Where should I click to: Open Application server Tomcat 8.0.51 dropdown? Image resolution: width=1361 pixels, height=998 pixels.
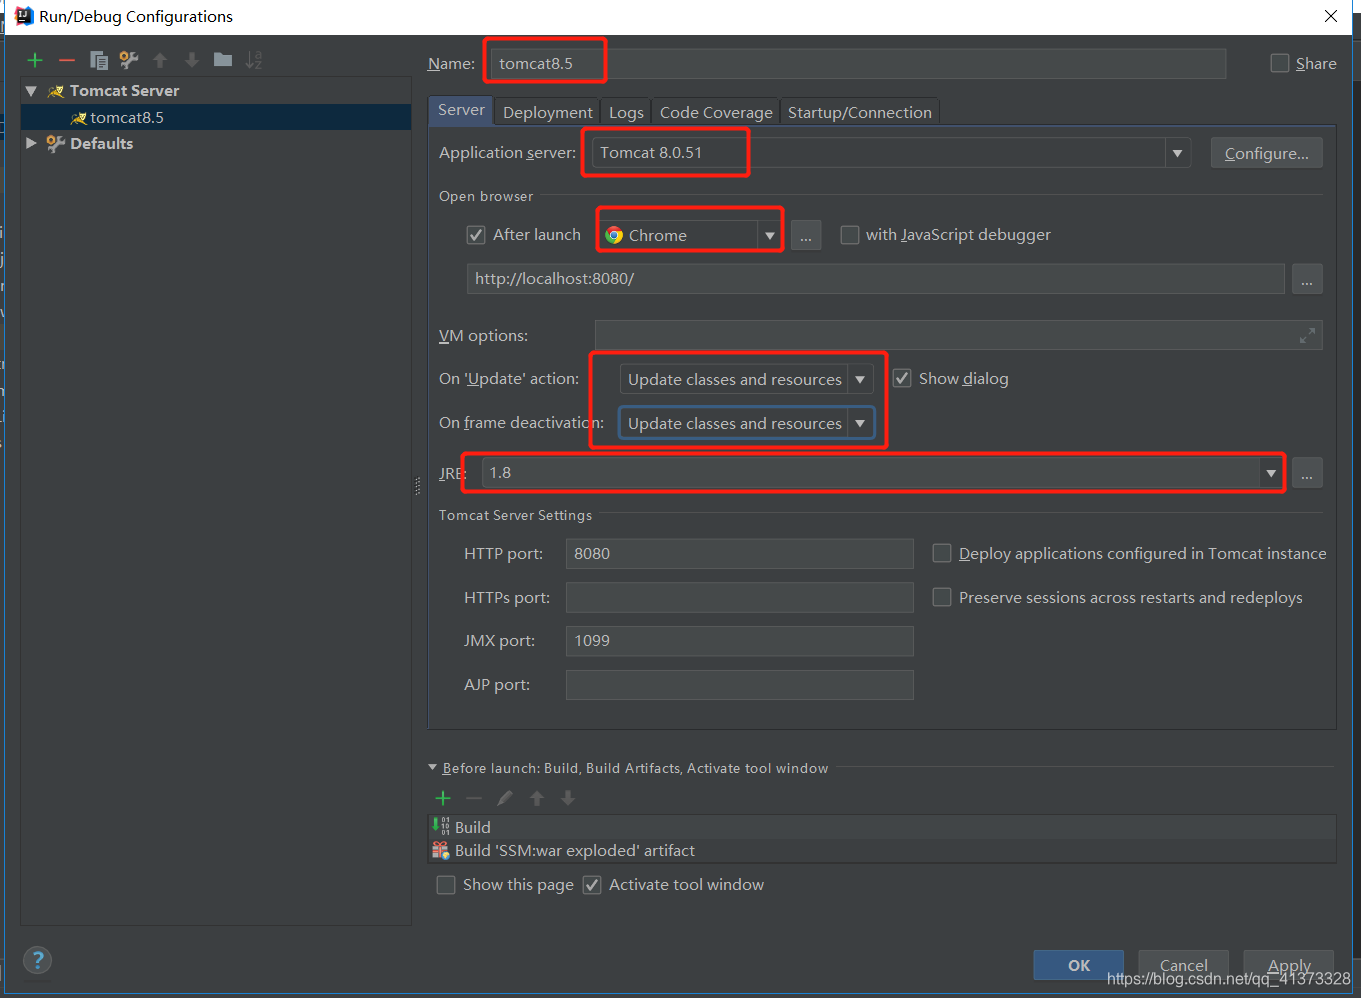1177,153
